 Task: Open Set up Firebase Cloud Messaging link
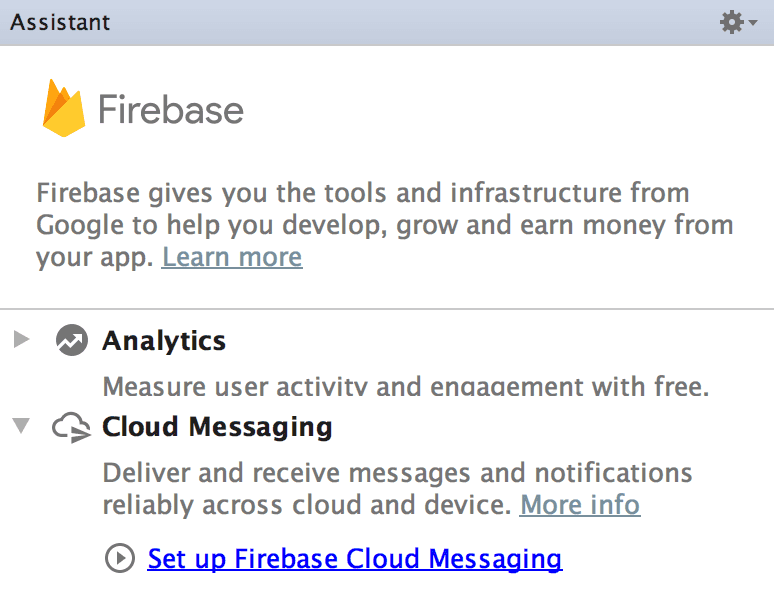pyautogui.click(x=355, y=559)
